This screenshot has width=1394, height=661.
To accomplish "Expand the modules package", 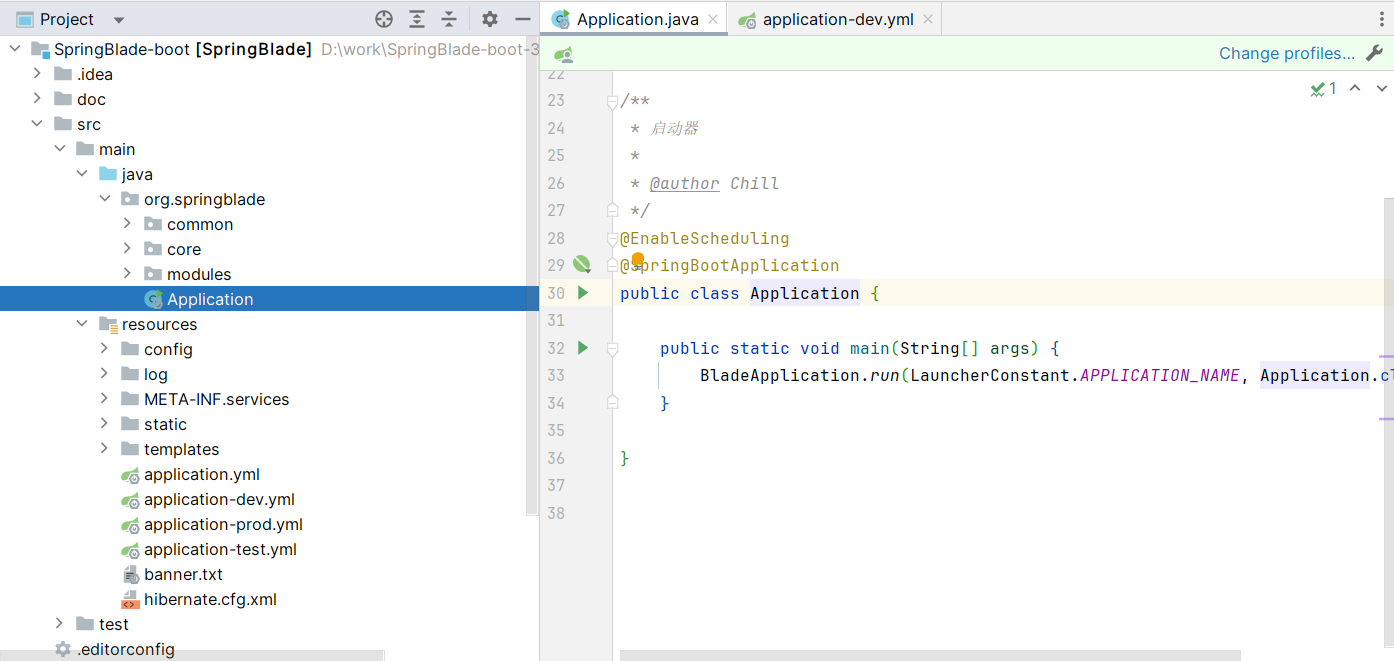I will 127,274.
